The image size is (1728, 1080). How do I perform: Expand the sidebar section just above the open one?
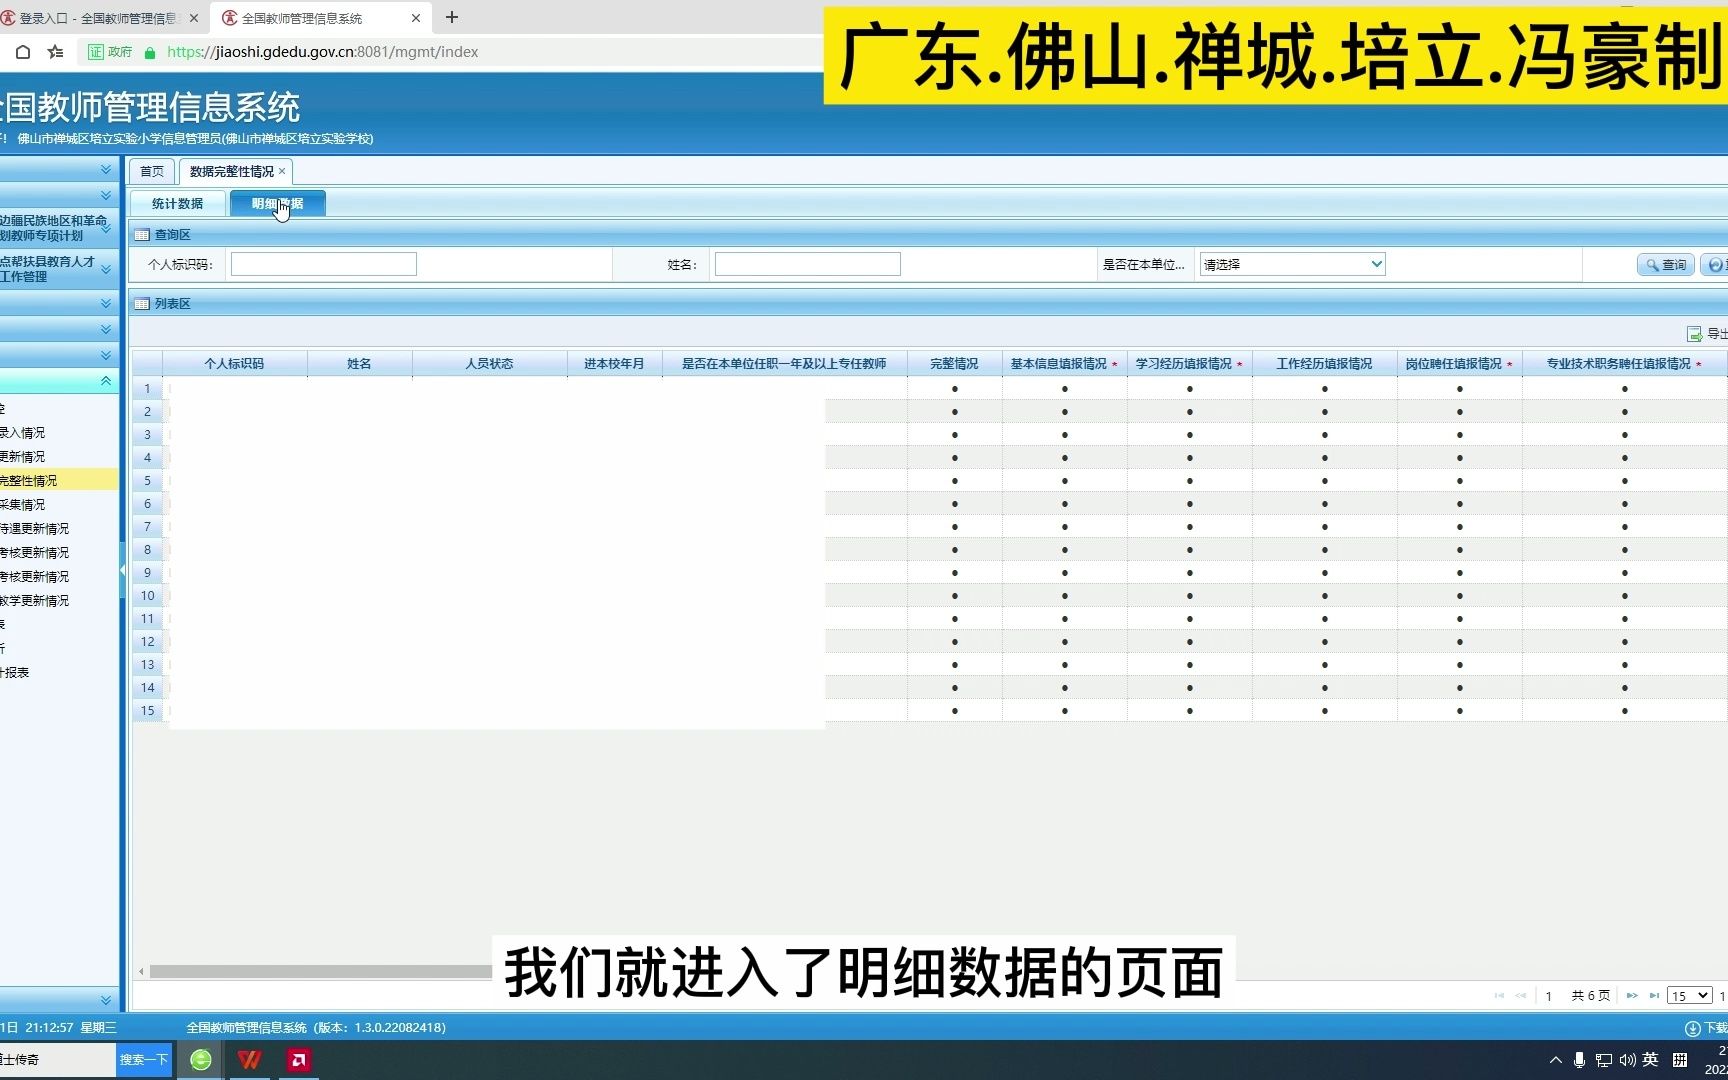pos(106,355)
